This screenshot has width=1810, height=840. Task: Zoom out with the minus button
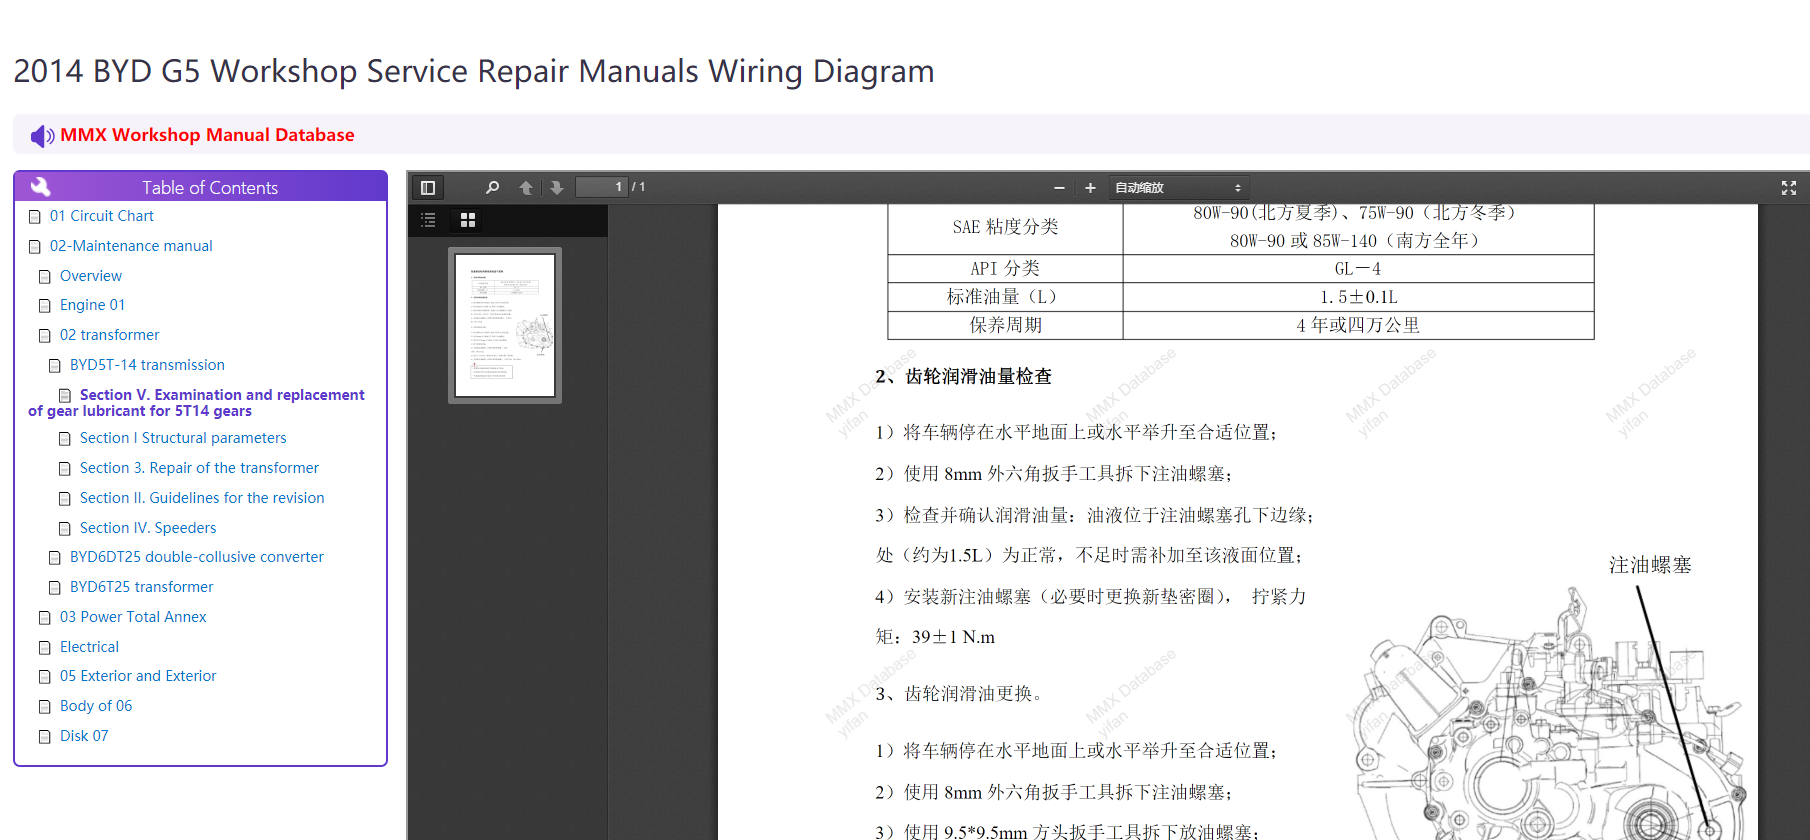pyautogui.click(x=1059, y=188)
